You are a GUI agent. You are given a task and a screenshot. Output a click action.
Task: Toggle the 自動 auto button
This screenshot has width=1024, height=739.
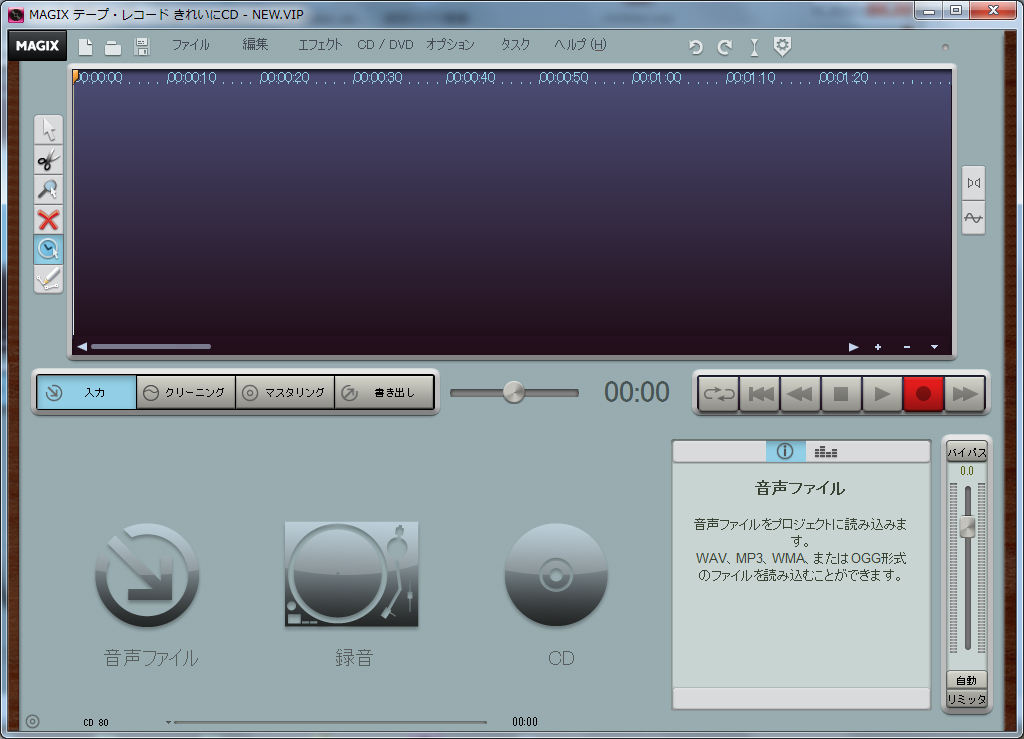point(967,680)
